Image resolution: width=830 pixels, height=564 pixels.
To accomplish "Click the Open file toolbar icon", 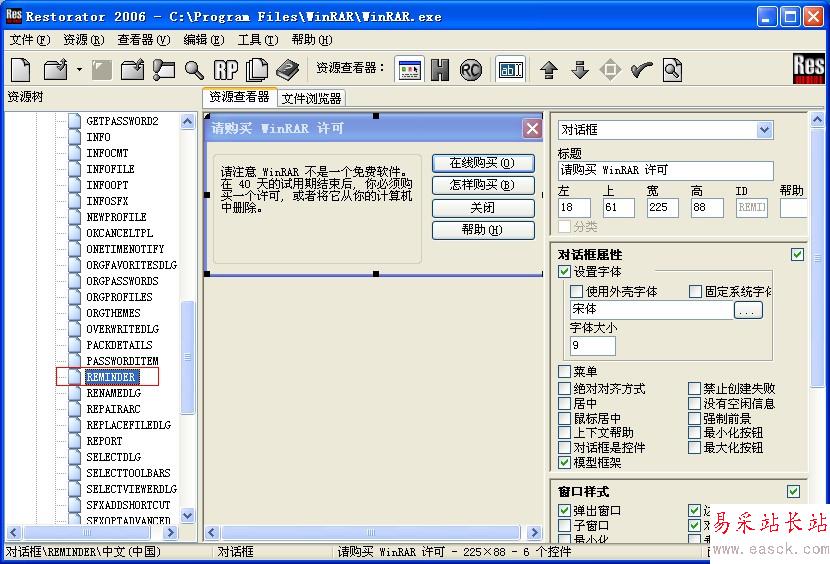I will [55, 69].
